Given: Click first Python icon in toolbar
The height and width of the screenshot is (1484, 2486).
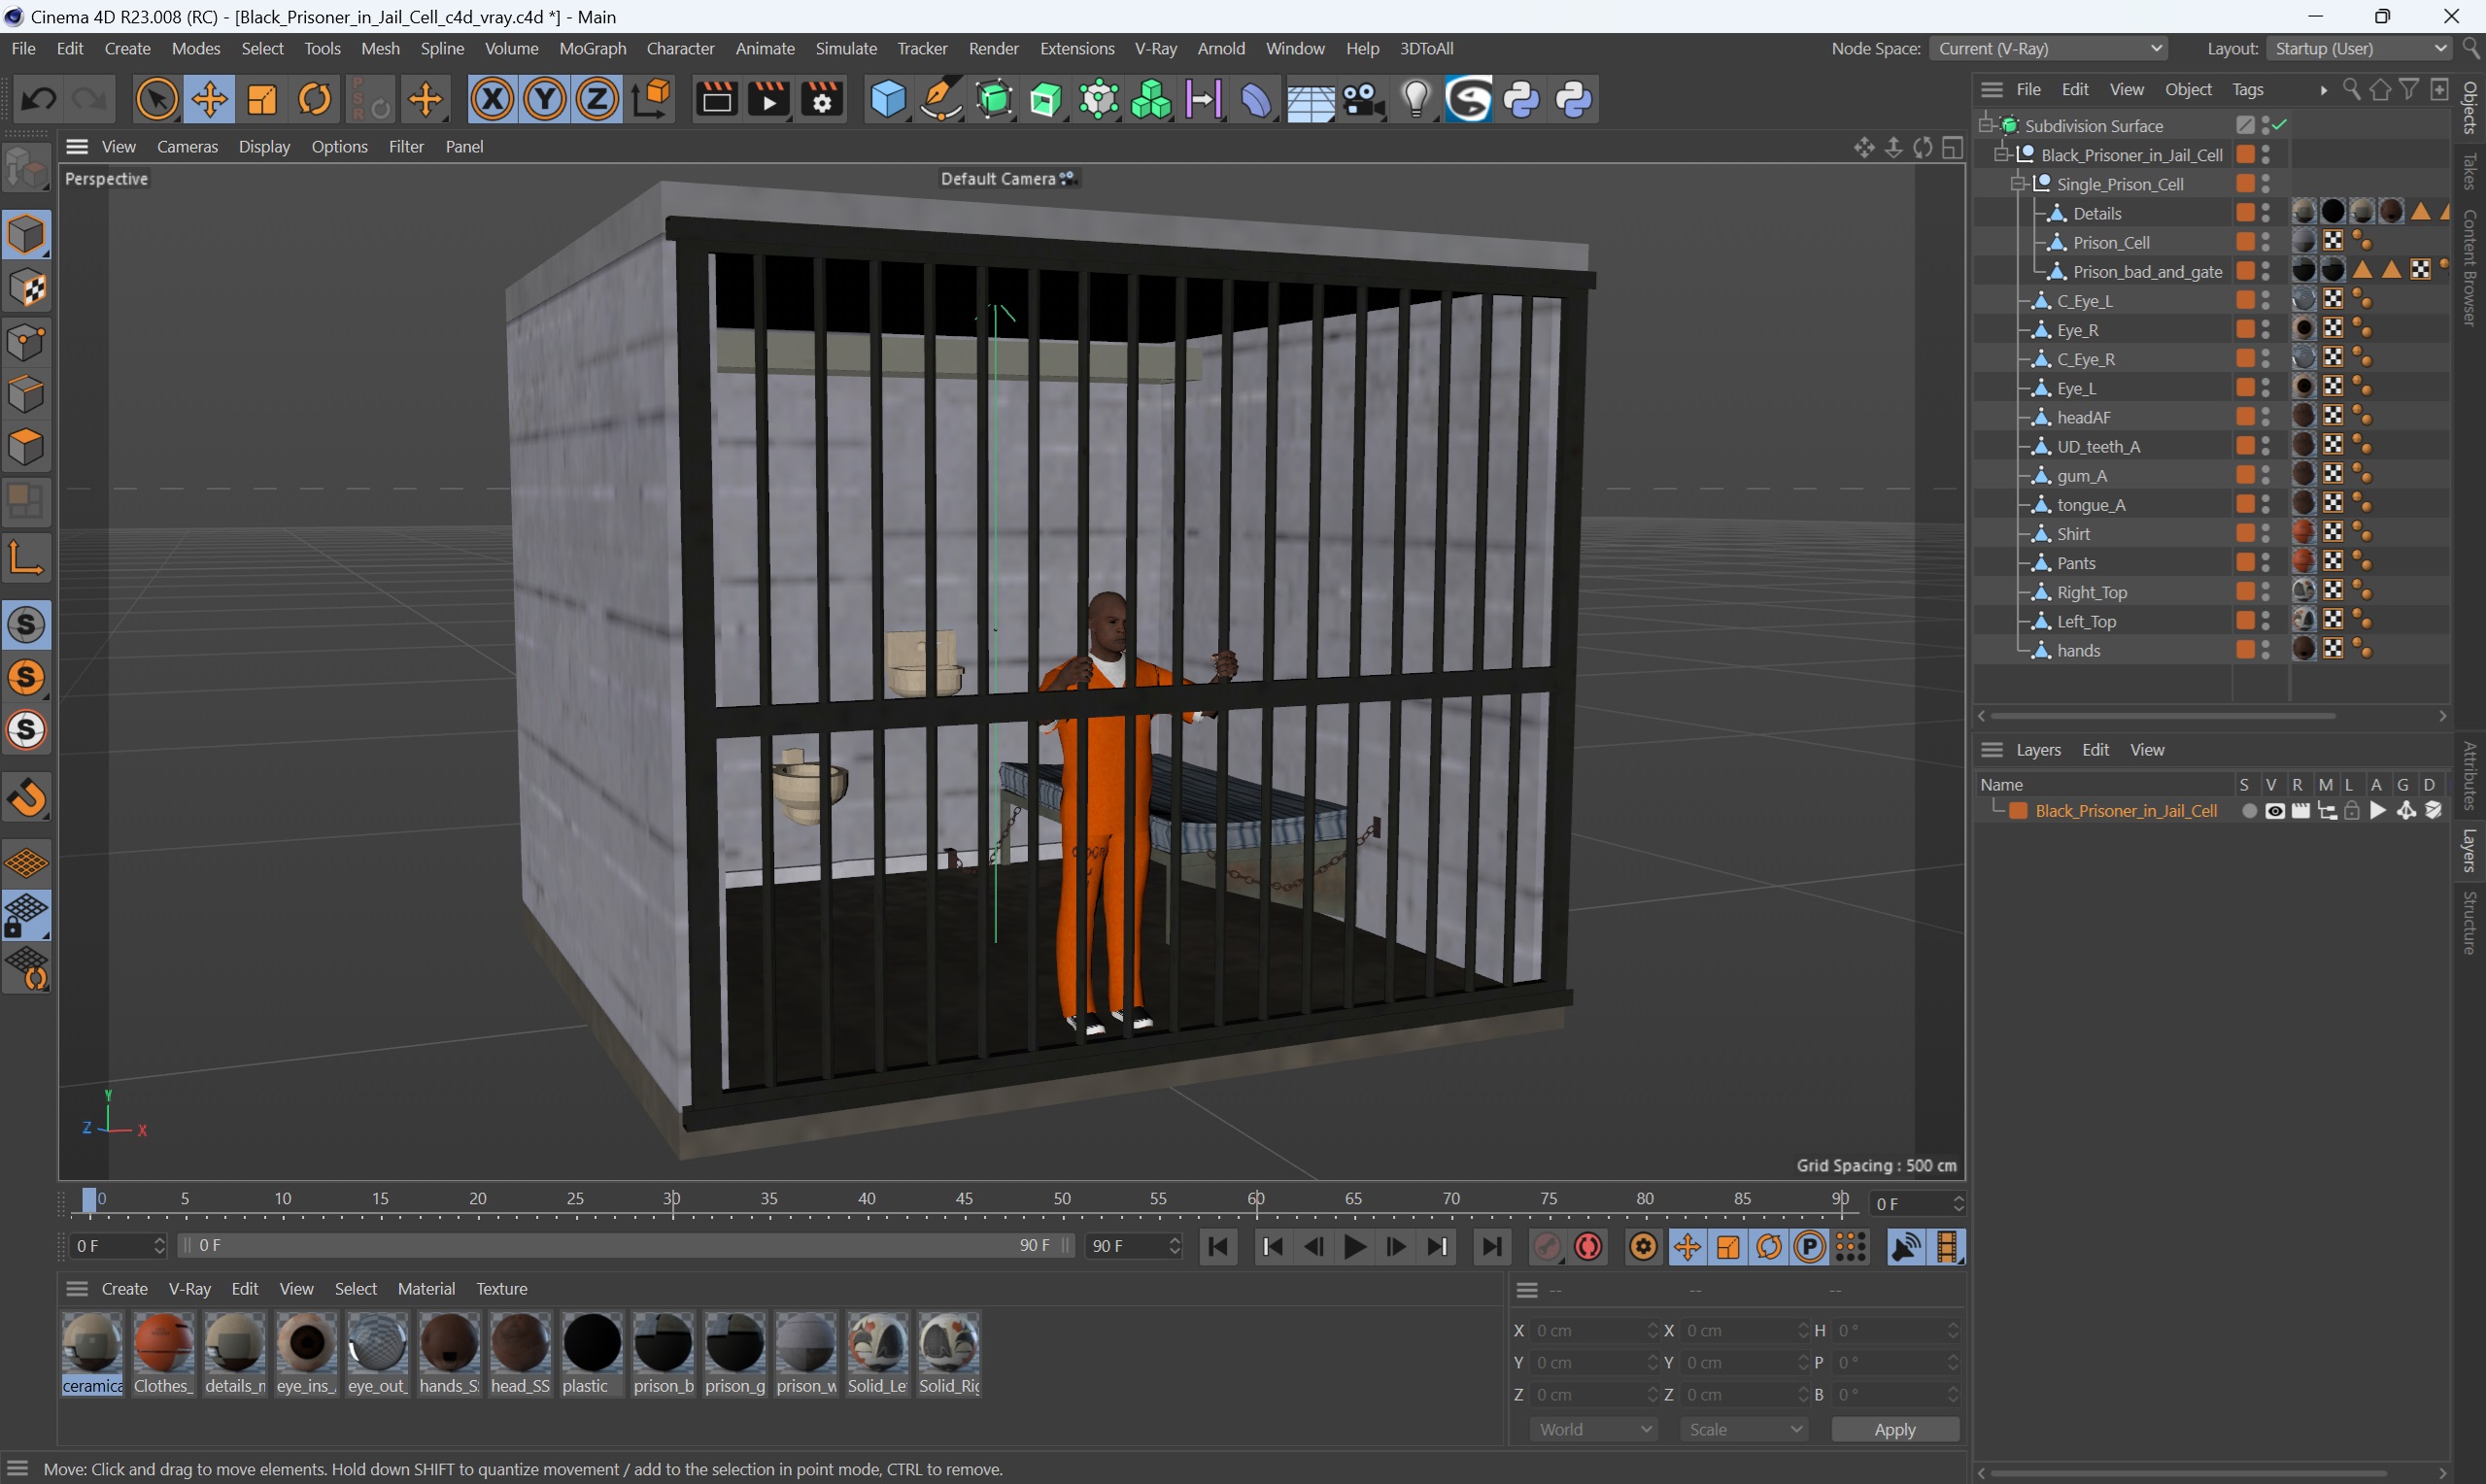Looking at the screenshot, I should coord(1522,99).
